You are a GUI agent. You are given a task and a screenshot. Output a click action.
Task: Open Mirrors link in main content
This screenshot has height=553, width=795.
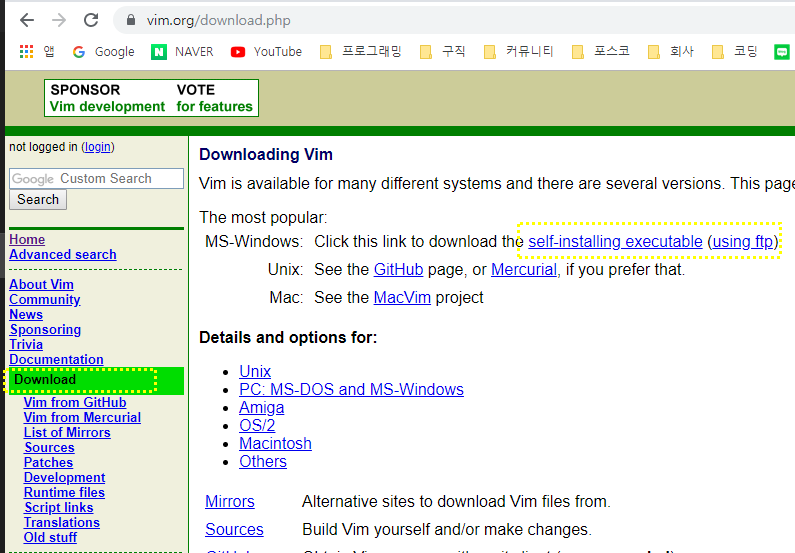tap(230, 502)
